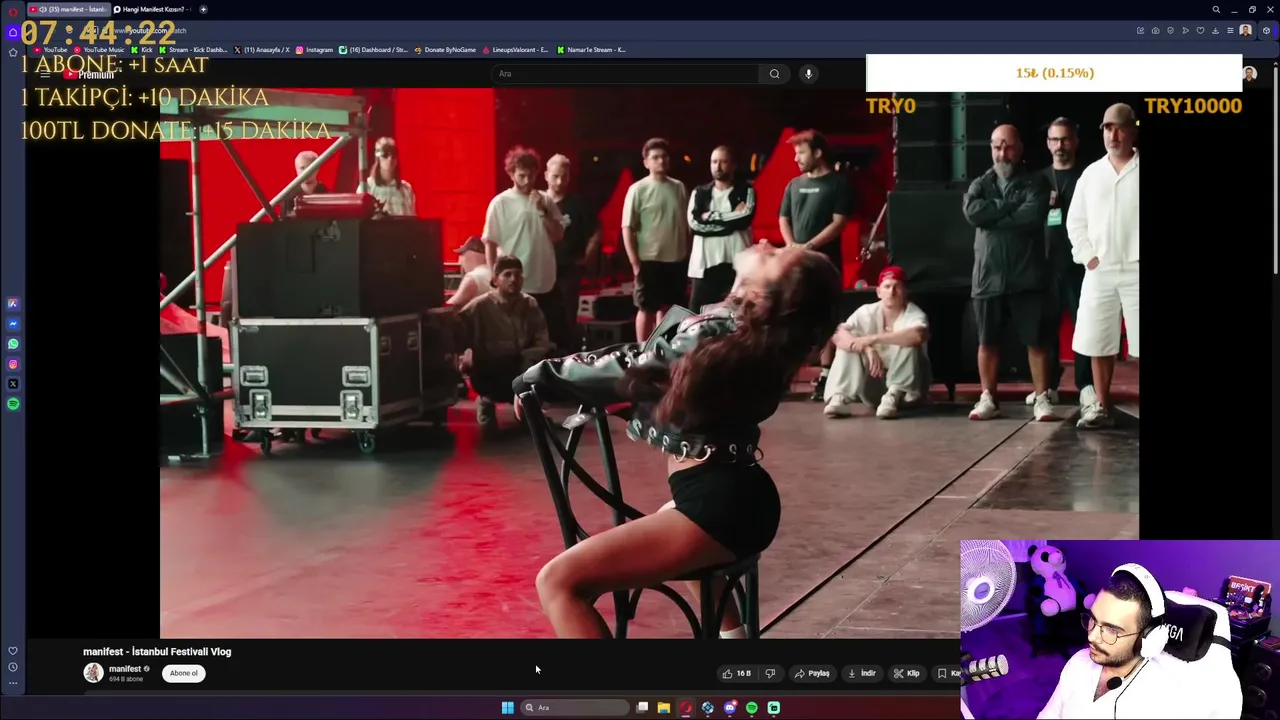Image resolution: width=1280 pixels, height=720 pixels.
Task: Open Spotify from the taskbar
Action: coord(752,708)
